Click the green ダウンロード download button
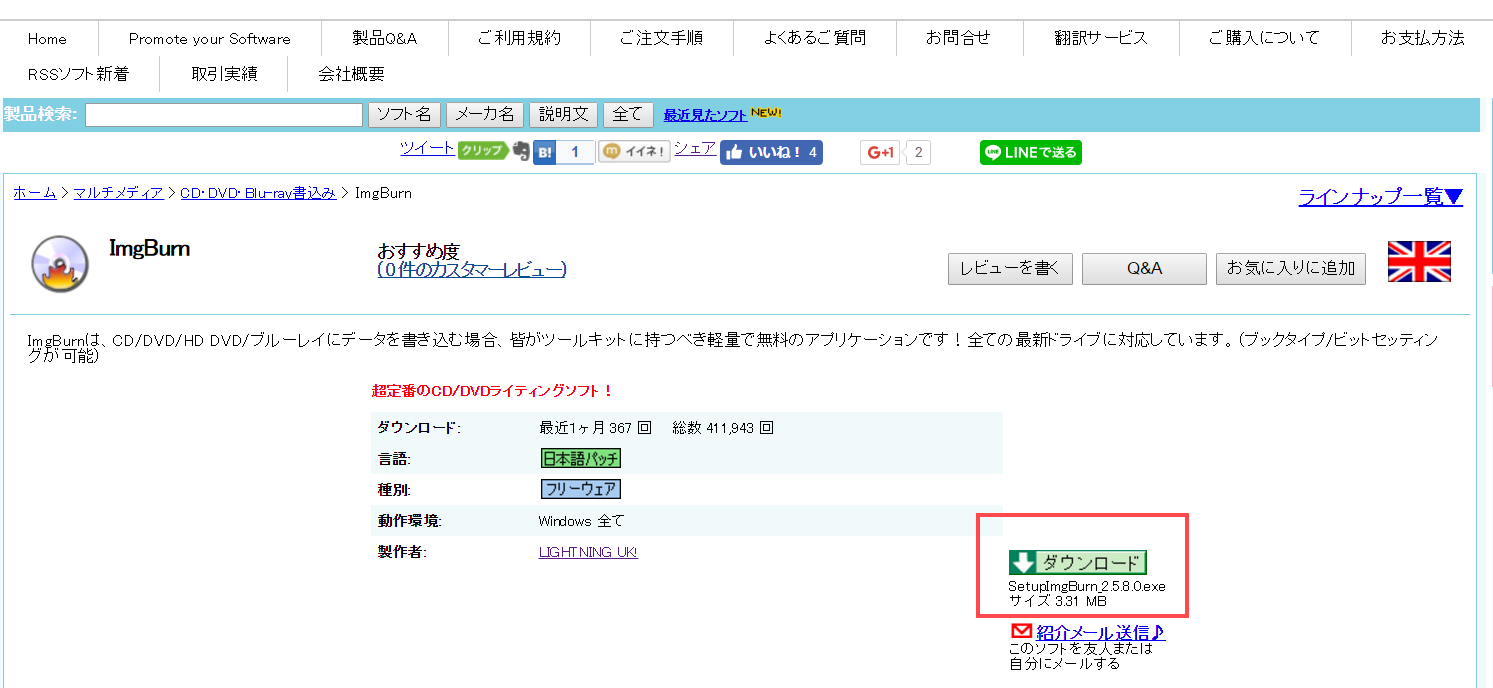Viewport: 1493px width, 688px height. pyautogui.click(x=1078, y=562)
